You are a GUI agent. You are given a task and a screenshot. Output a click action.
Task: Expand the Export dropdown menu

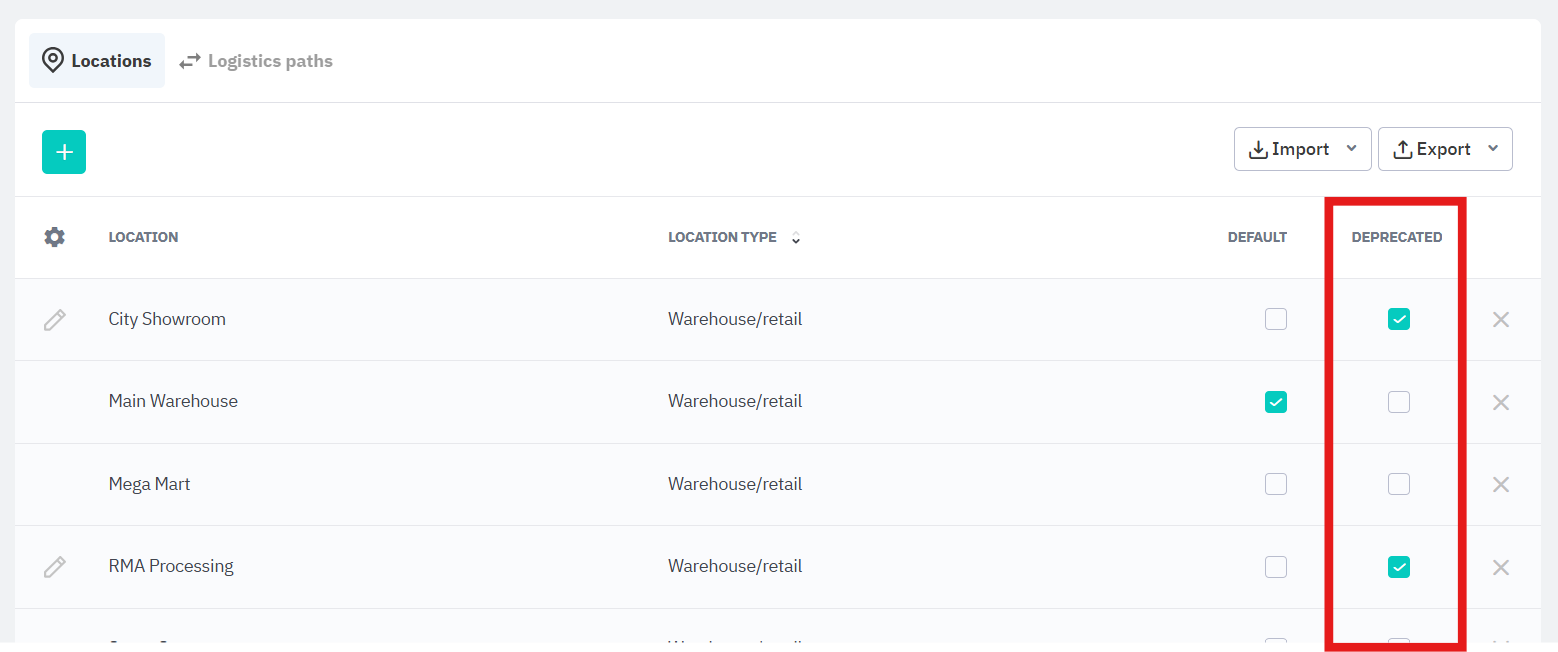(x=1444, y=149)
